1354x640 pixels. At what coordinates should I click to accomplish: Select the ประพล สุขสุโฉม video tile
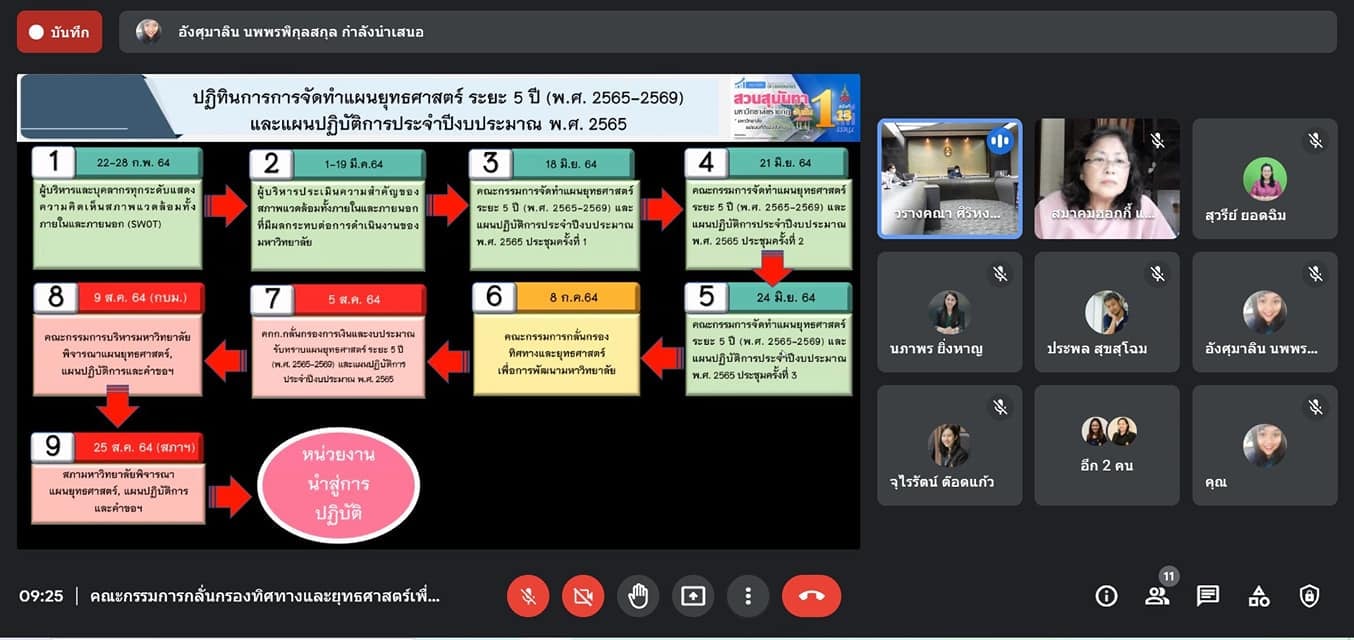tap(1107, 312)
